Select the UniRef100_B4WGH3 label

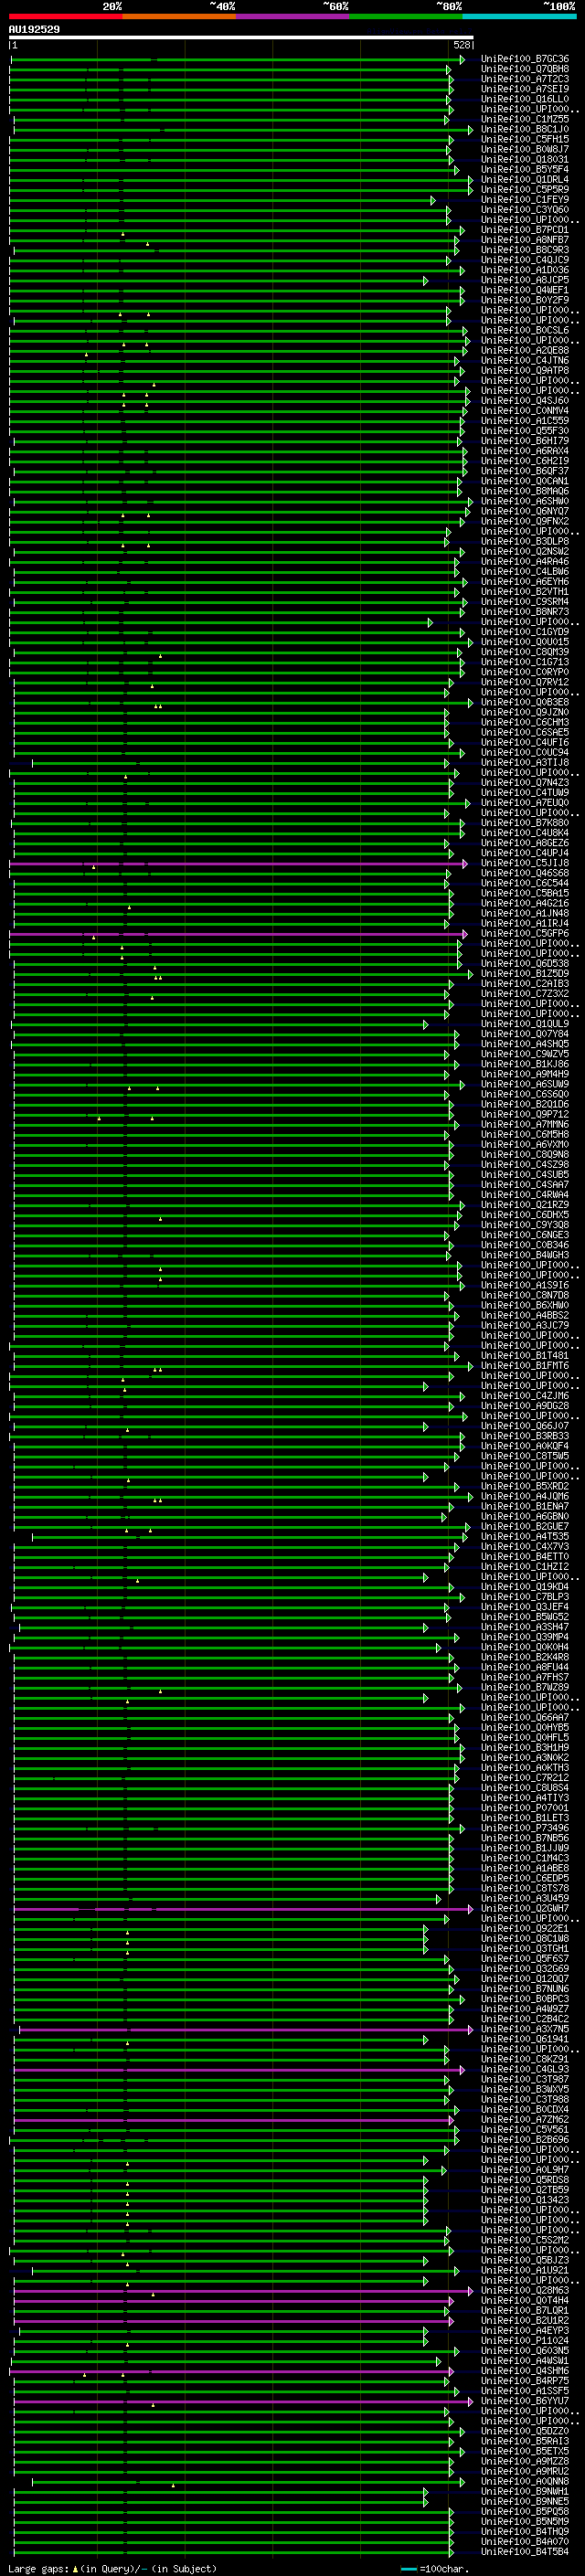click(525, 1255)
